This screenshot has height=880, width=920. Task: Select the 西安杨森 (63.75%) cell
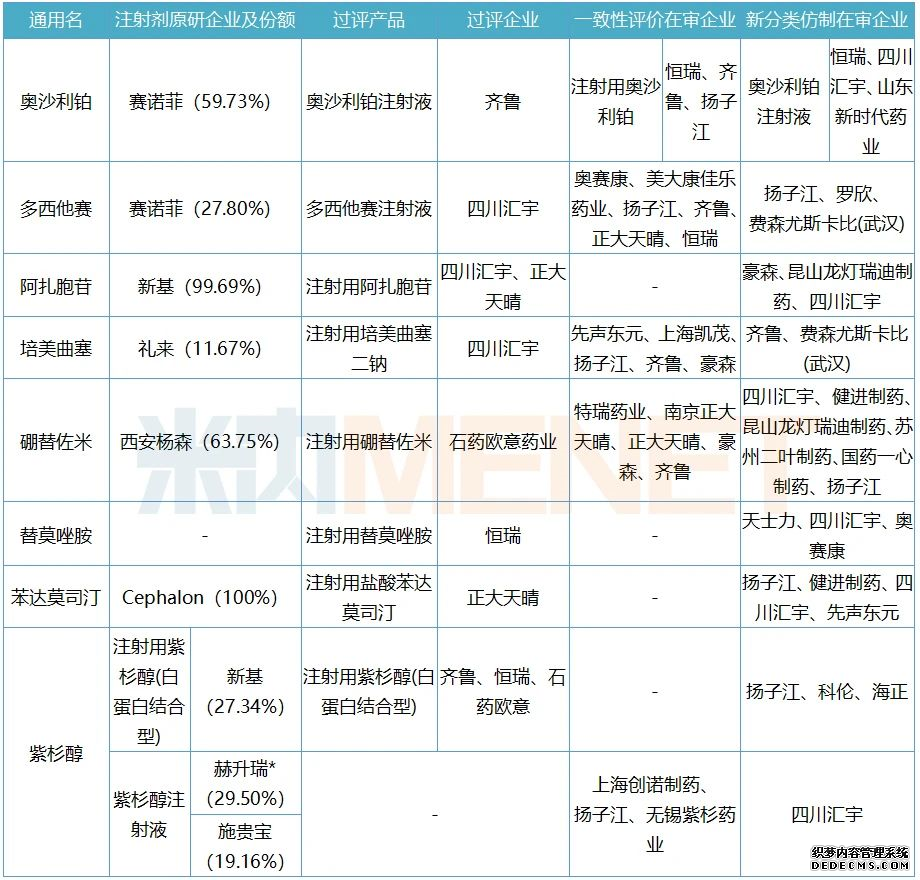(x=205, y=441)
